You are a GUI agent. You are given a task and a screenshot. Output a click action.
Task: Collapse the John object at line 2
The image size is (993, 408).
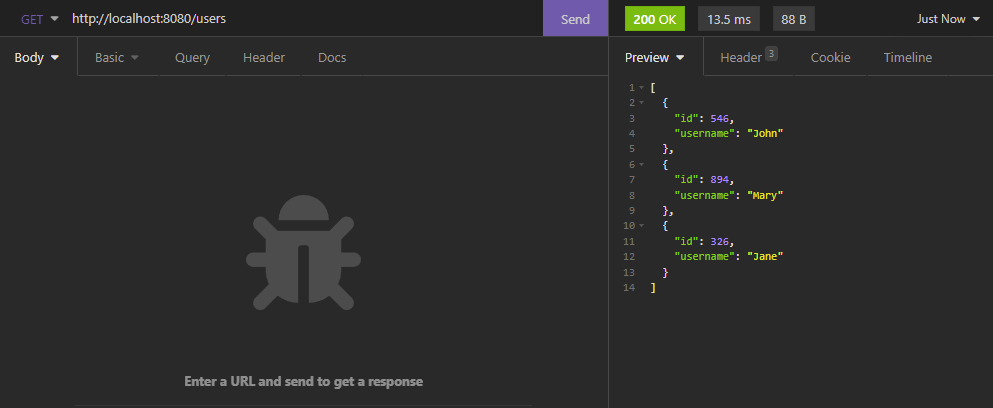tap(641, 103)
